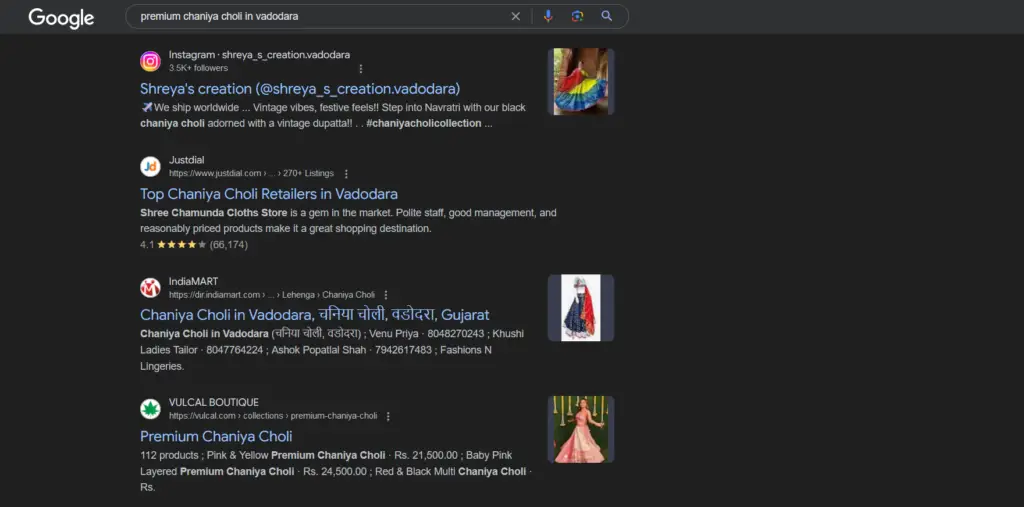Open the pink lehenga Vulcal thumbnail
This screenshot has height=507, width=1024.
(x=581, y=429)
